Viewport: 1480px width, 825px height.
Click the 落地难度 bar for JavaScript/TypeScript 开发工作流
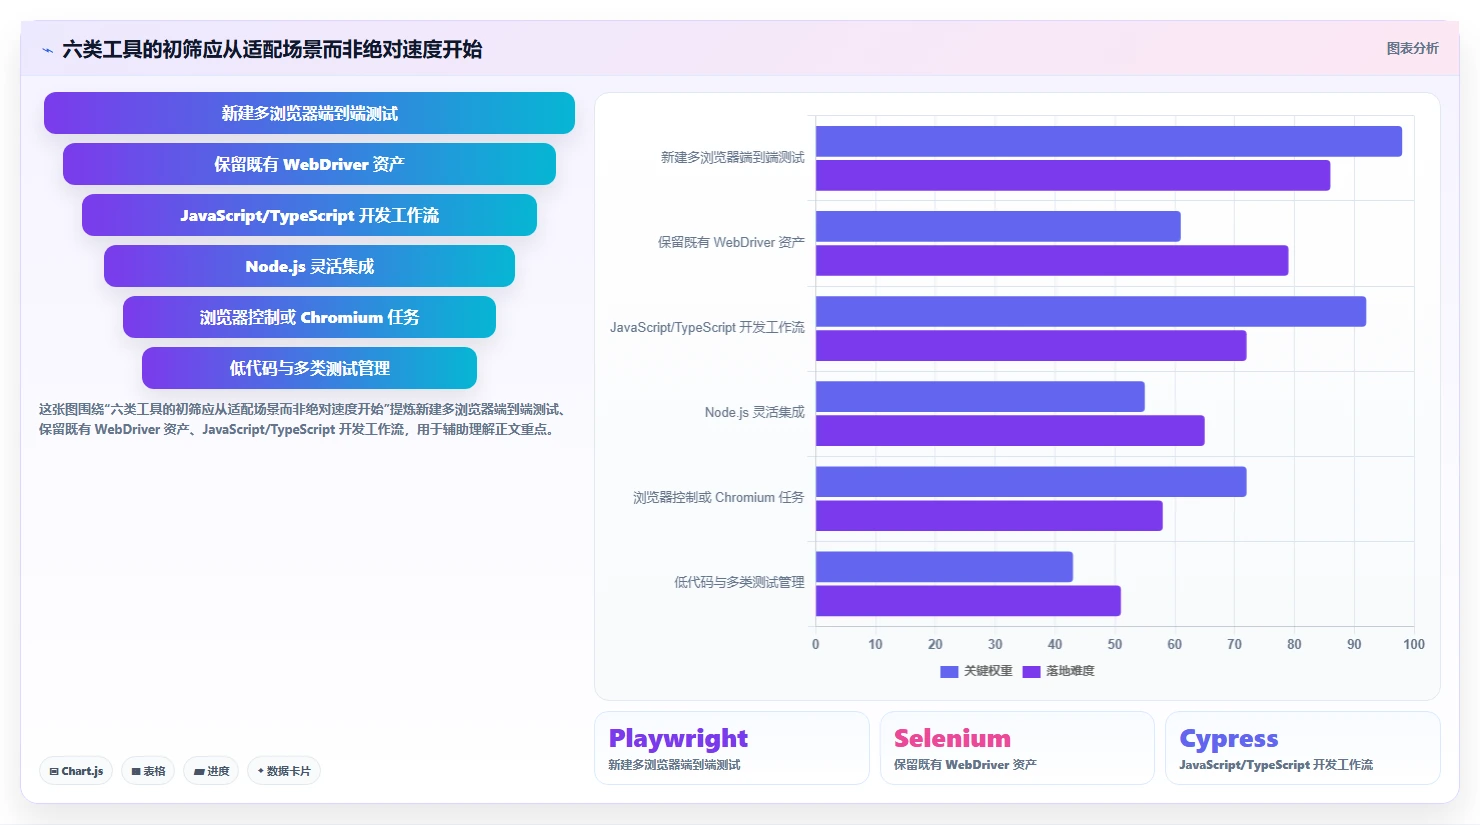[1031, 345]
